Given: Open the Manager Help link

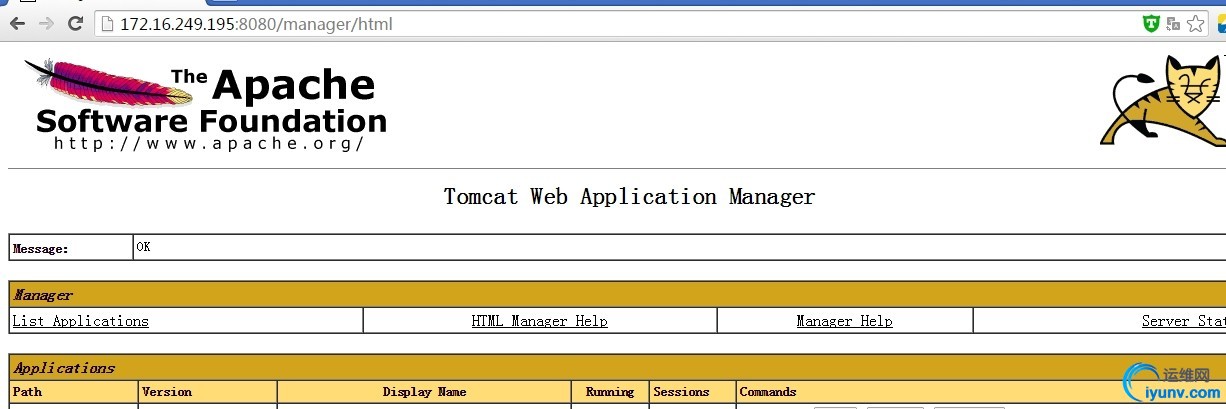Looking at the screenshot, I should pyautogui.click(x=844, y=321).
